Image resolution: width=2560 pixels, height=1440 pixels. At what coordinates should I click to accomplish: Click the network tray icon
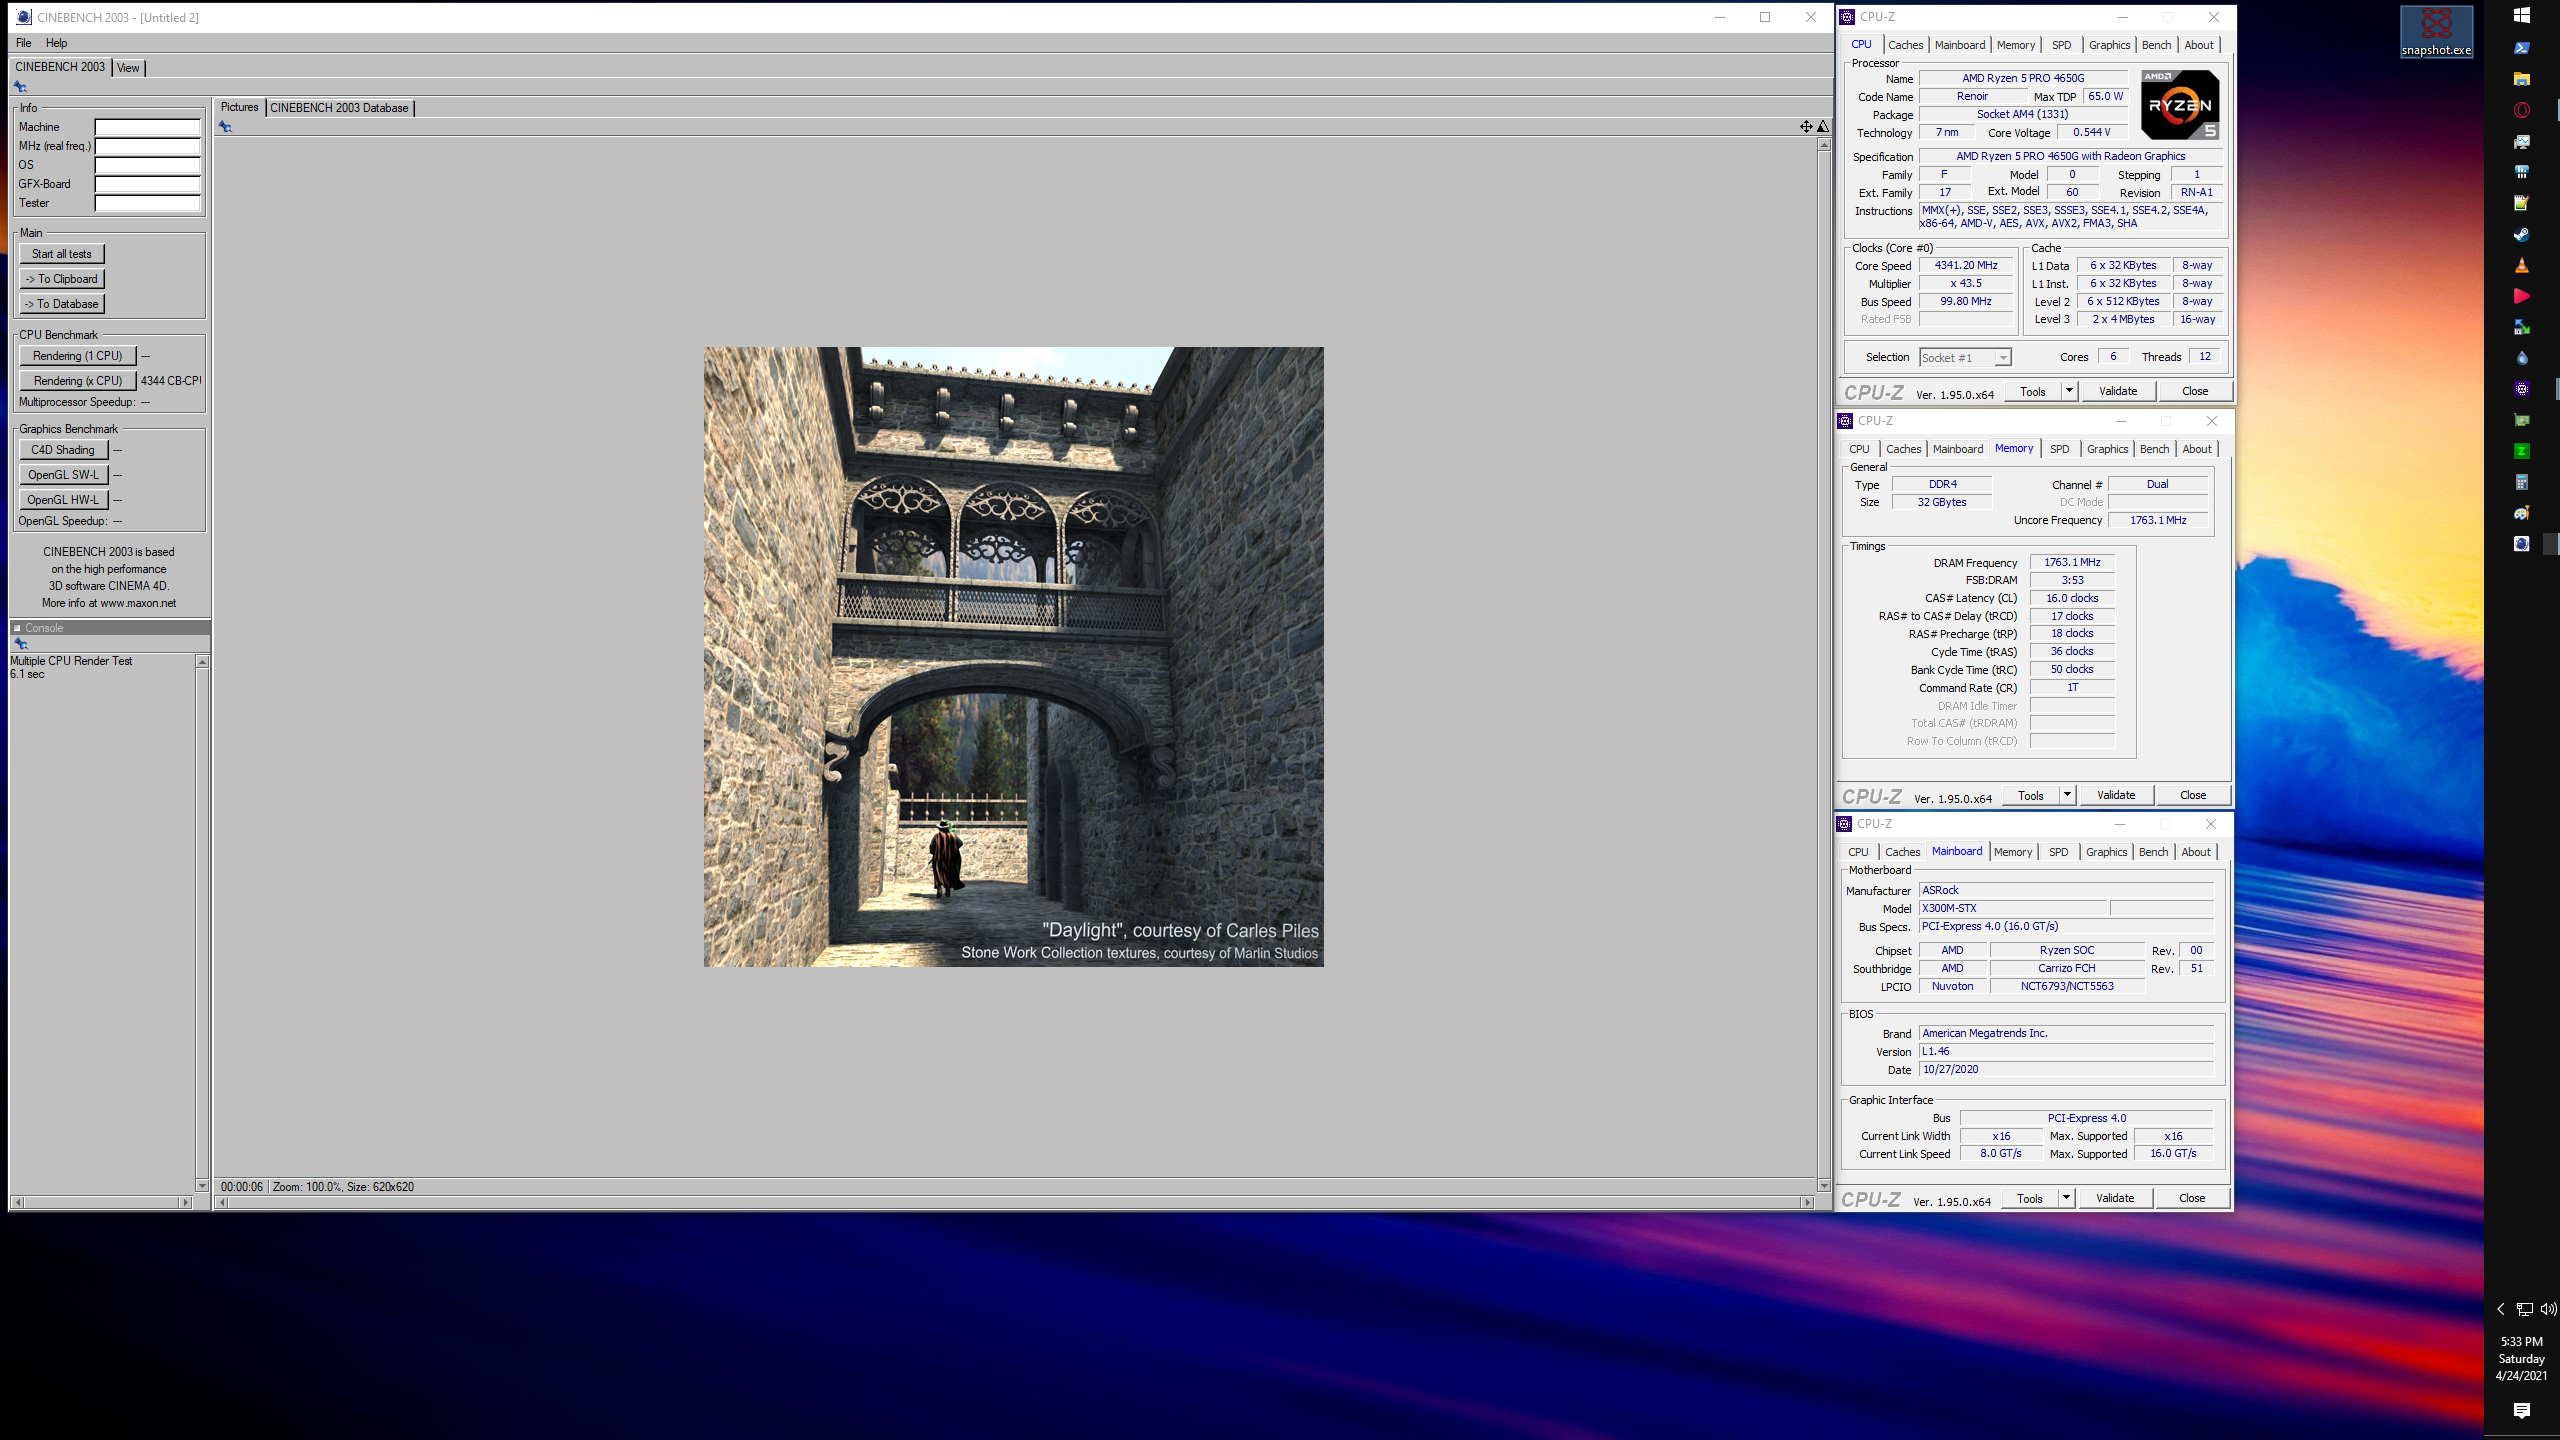2525,1309
